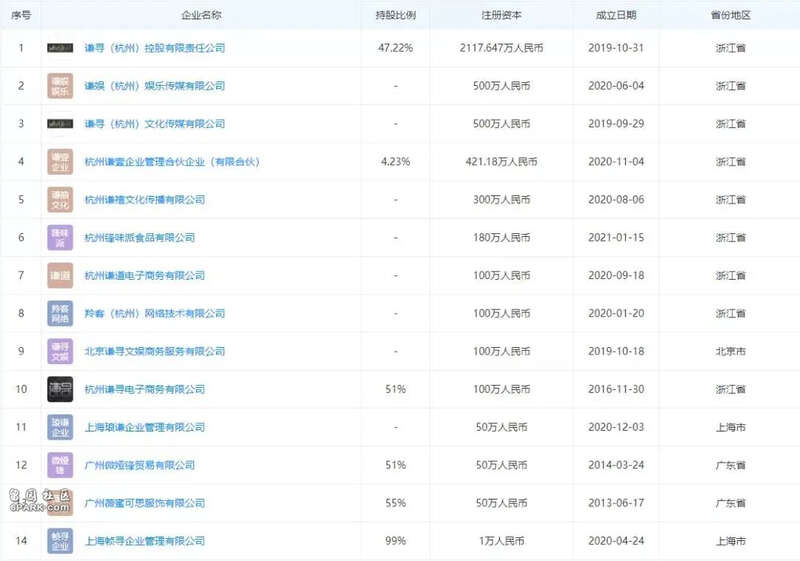Select the 99% shareholding cell
Image resolution: width=800 pixels, height=561 pixels.
(x=395, y=541)
